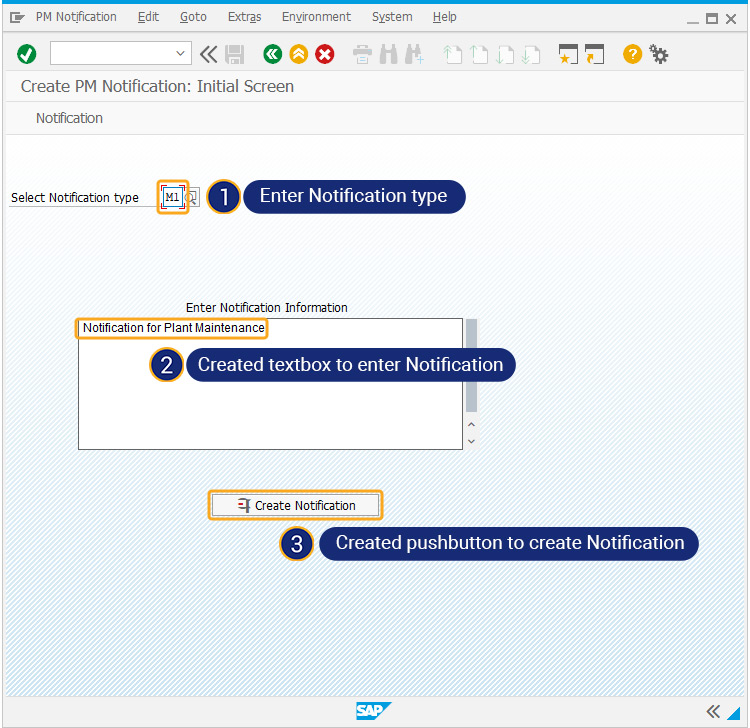Click the Find binoculars icon

coord(388,55)
